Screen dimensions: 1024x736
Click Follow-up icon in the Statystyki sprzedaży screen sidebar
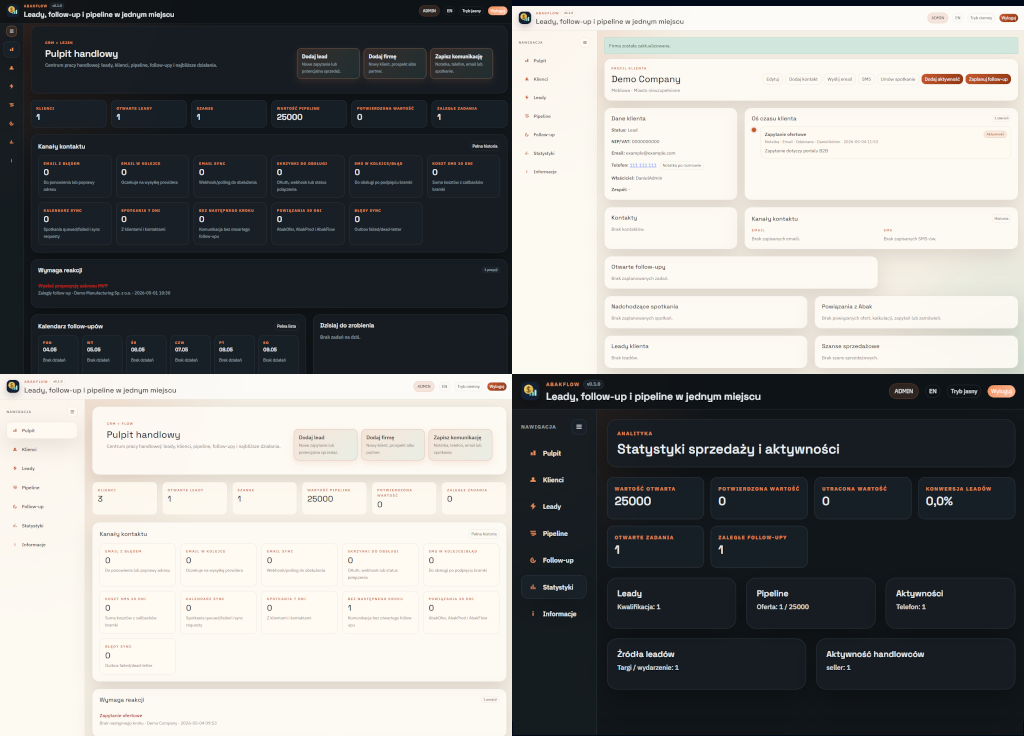(533, 560)
